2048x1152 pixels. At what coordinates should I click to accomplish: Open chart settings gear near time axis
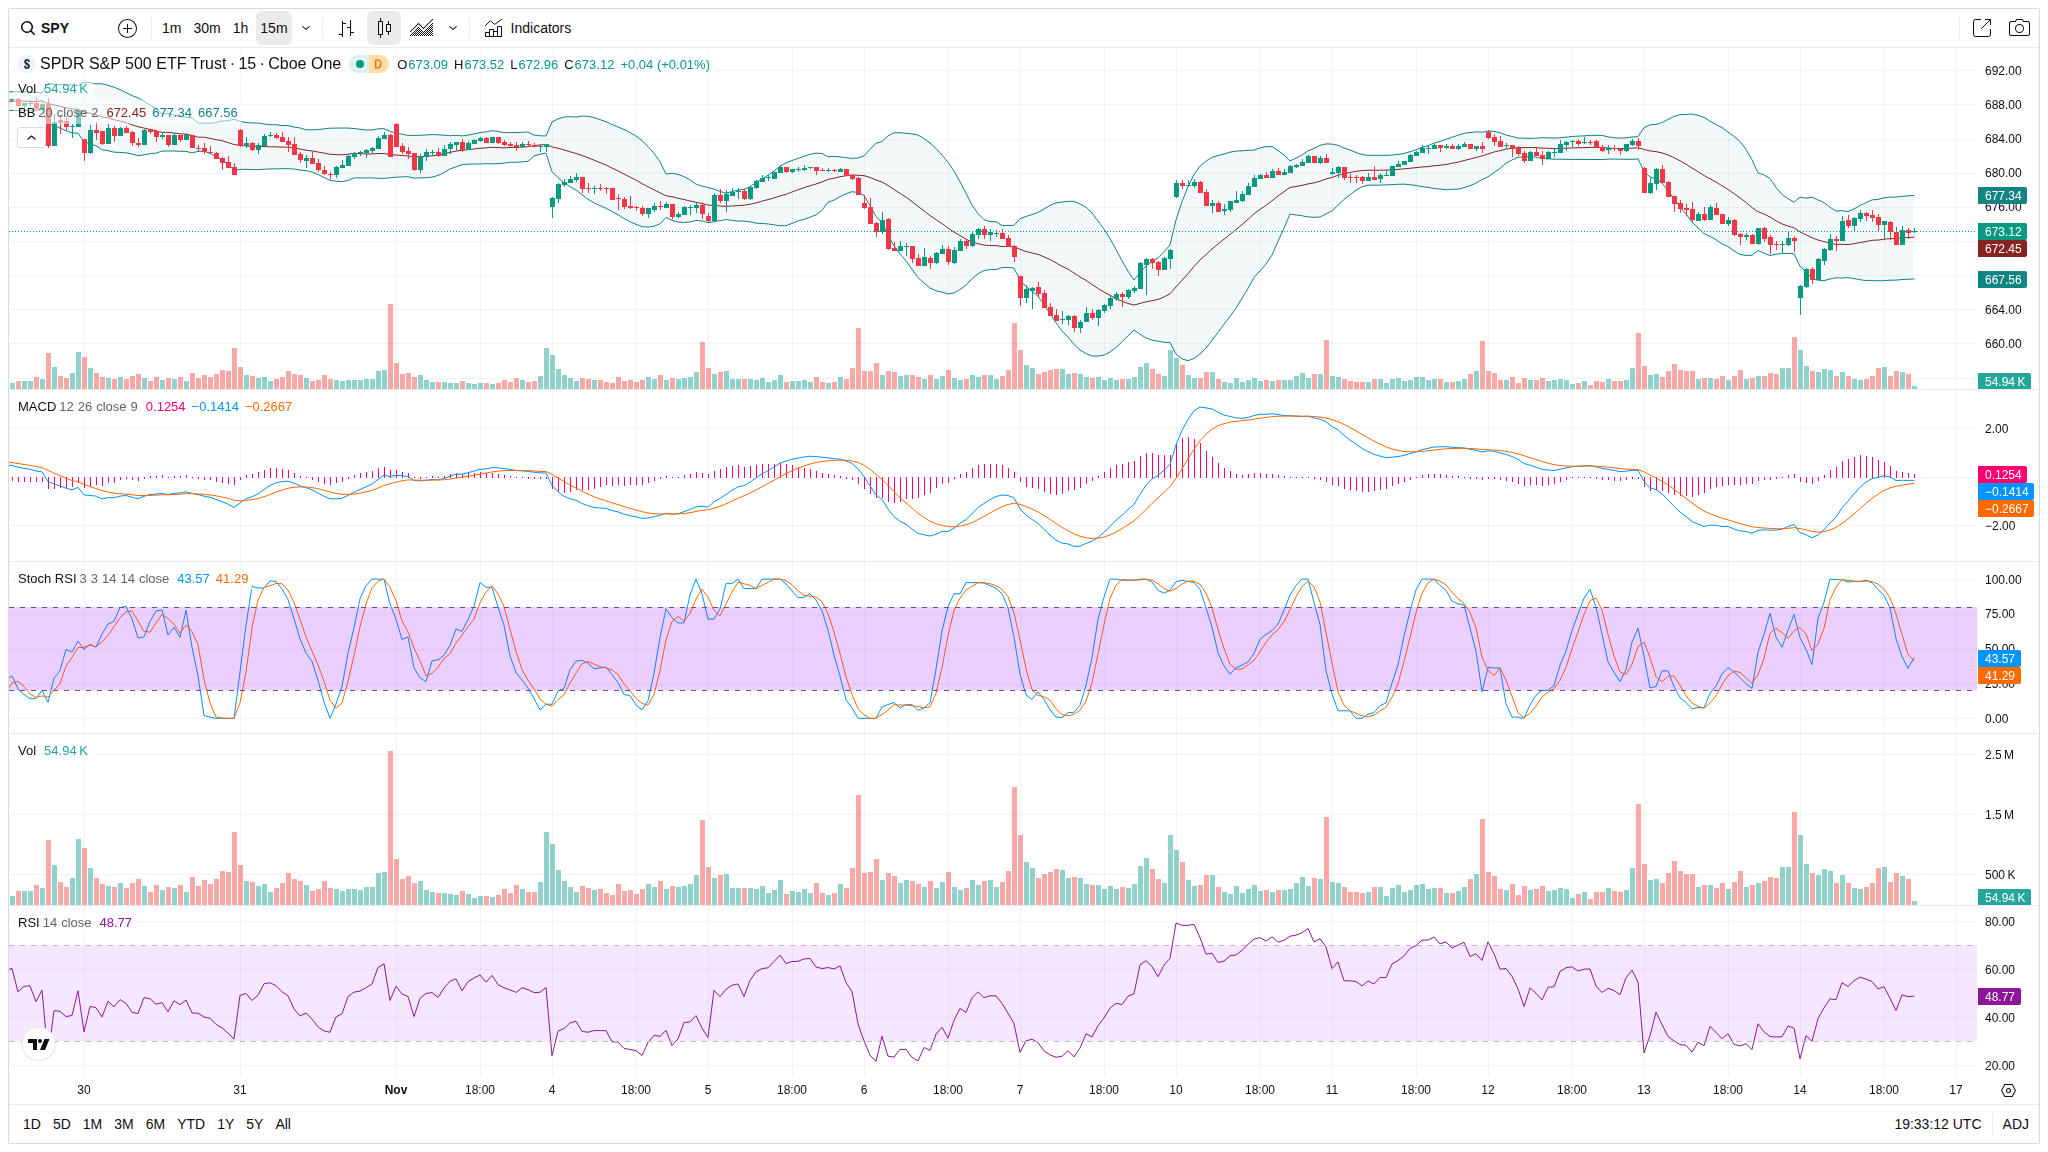(2008, 1090)
